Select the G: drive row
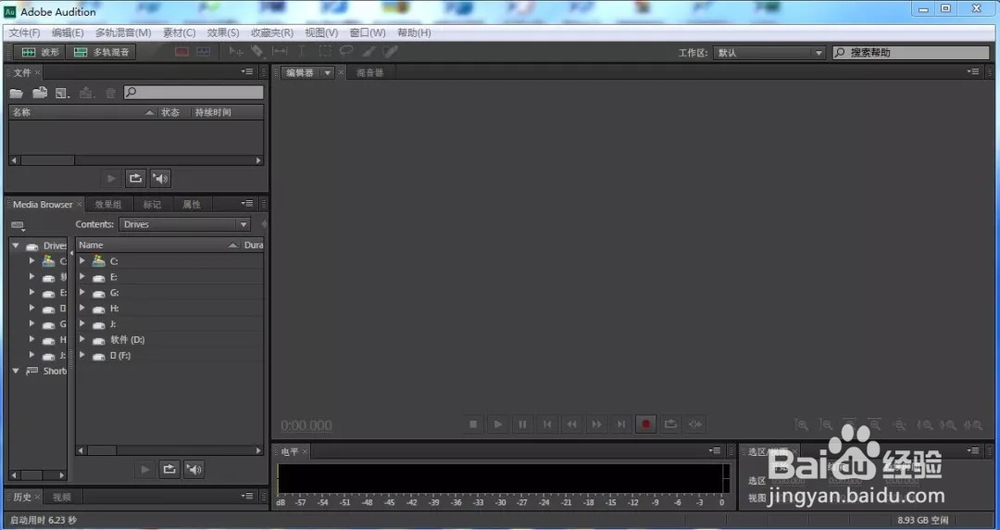 point(170,293)
